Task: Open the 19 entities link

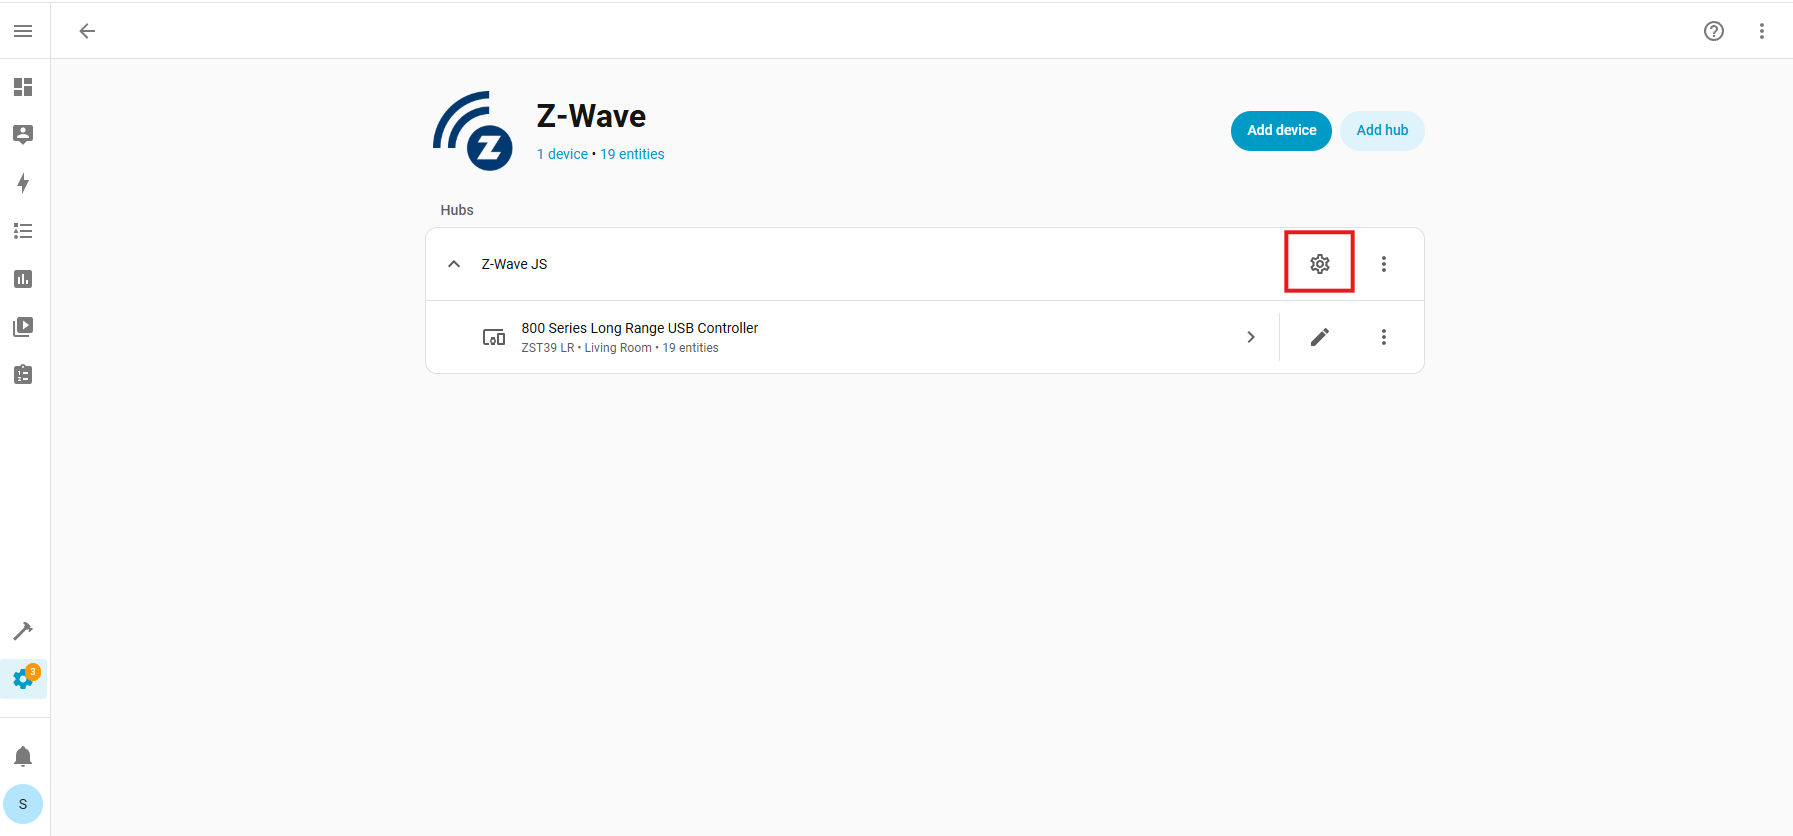Action: 632,154
